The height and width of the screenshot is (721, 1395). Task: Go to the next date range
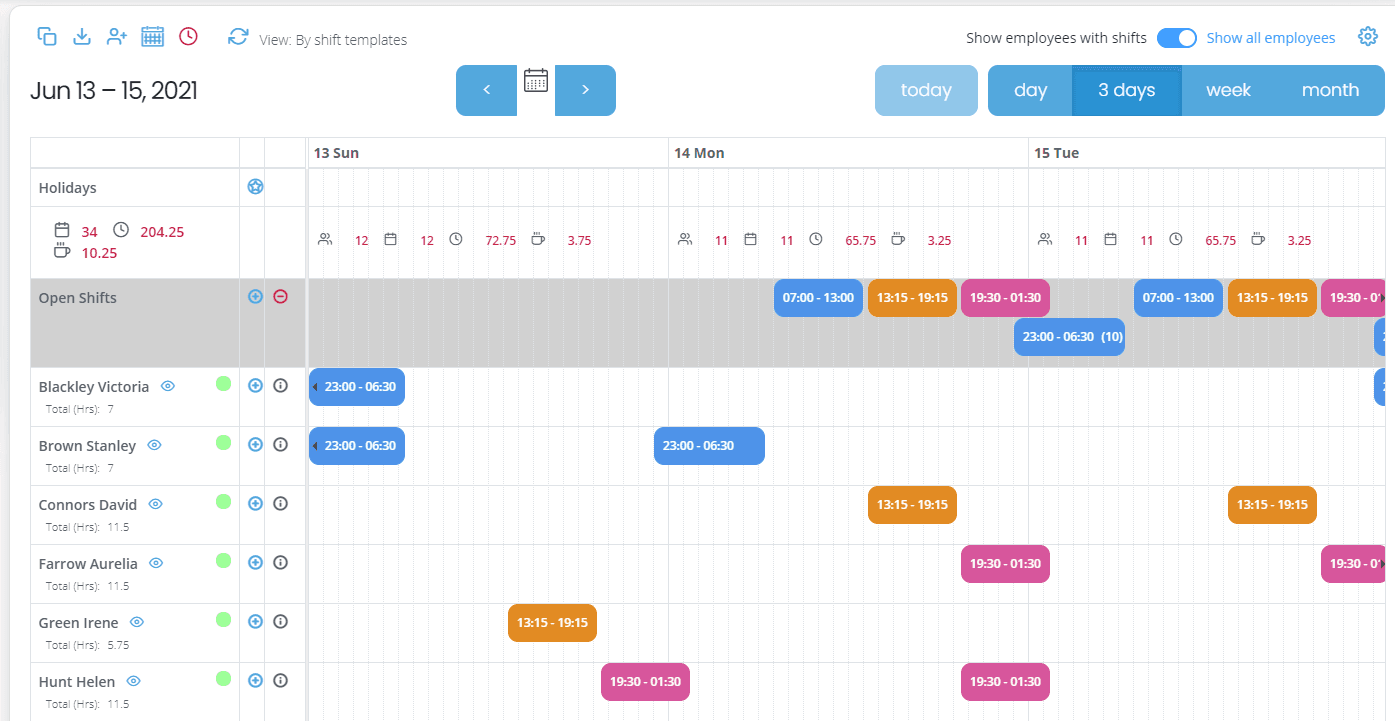click(585, 90)
